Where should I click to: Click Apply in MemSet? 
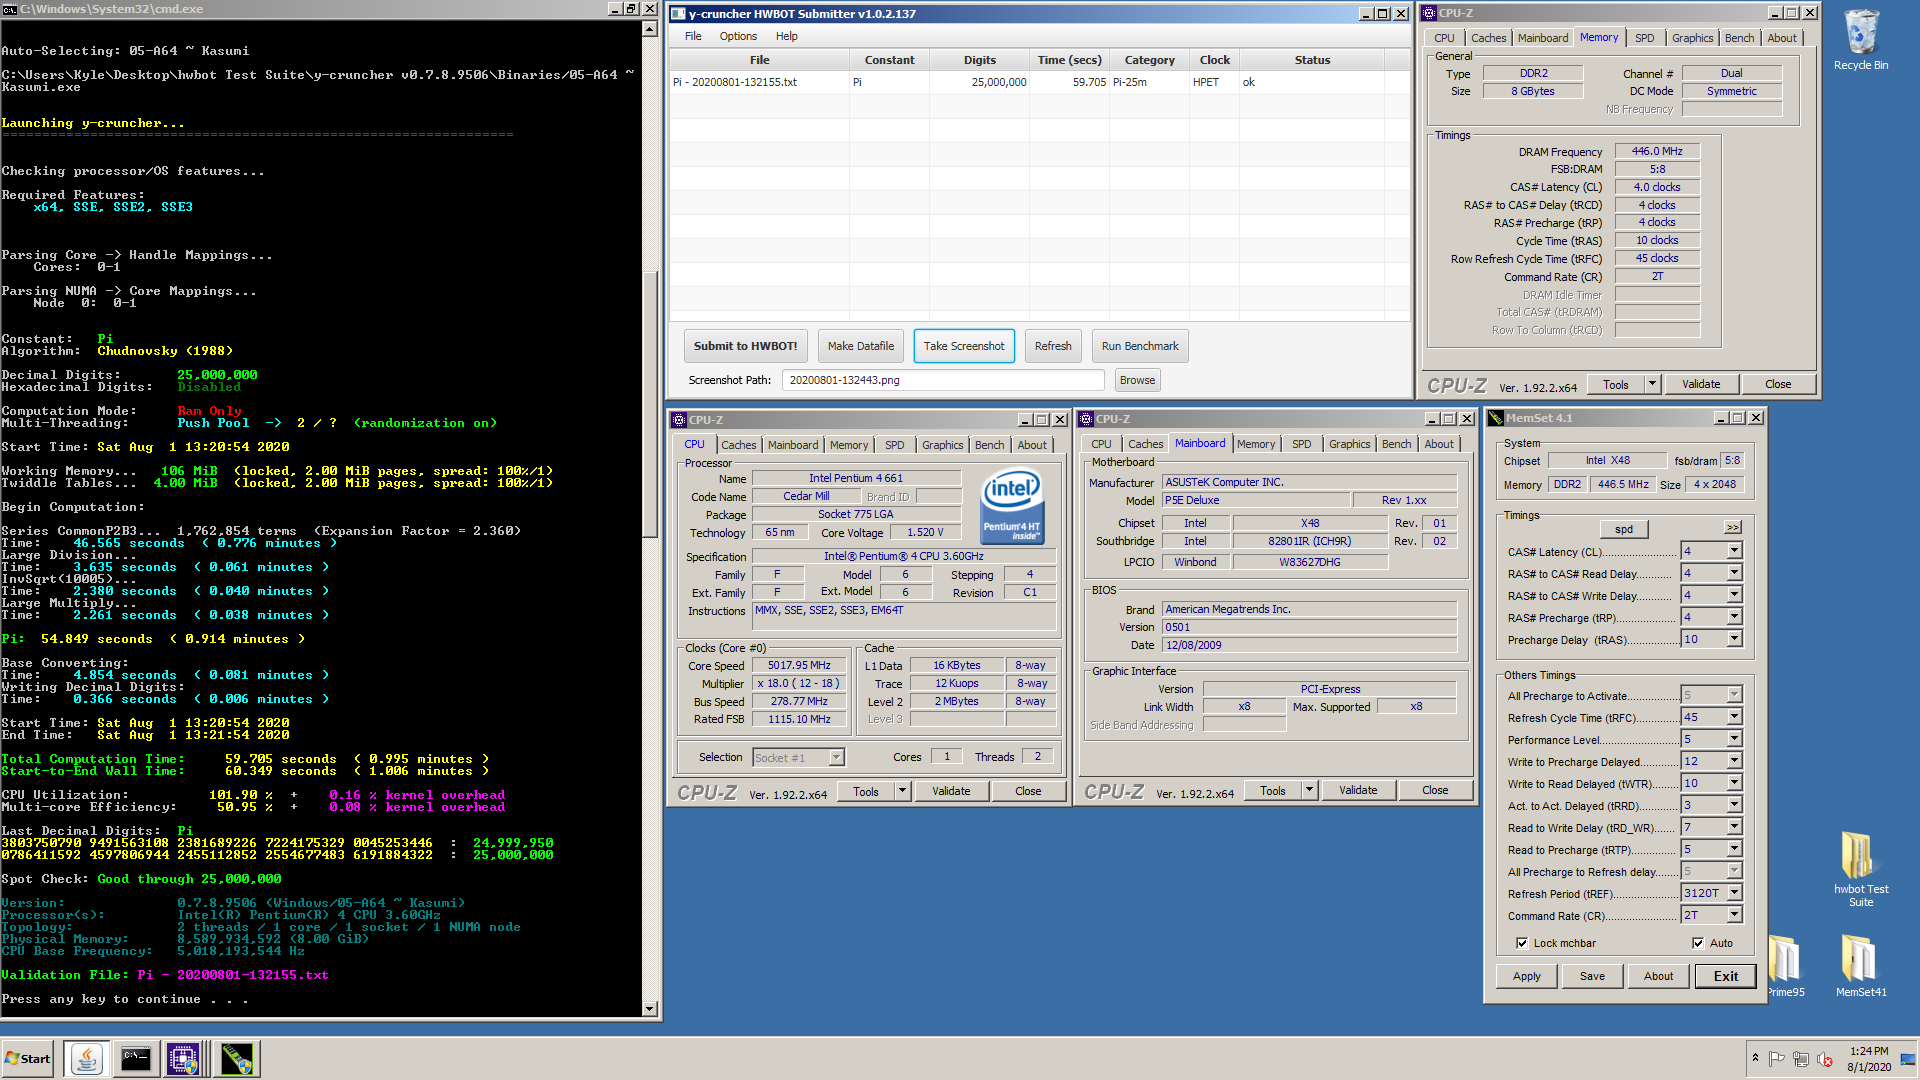click(1527, 976)
